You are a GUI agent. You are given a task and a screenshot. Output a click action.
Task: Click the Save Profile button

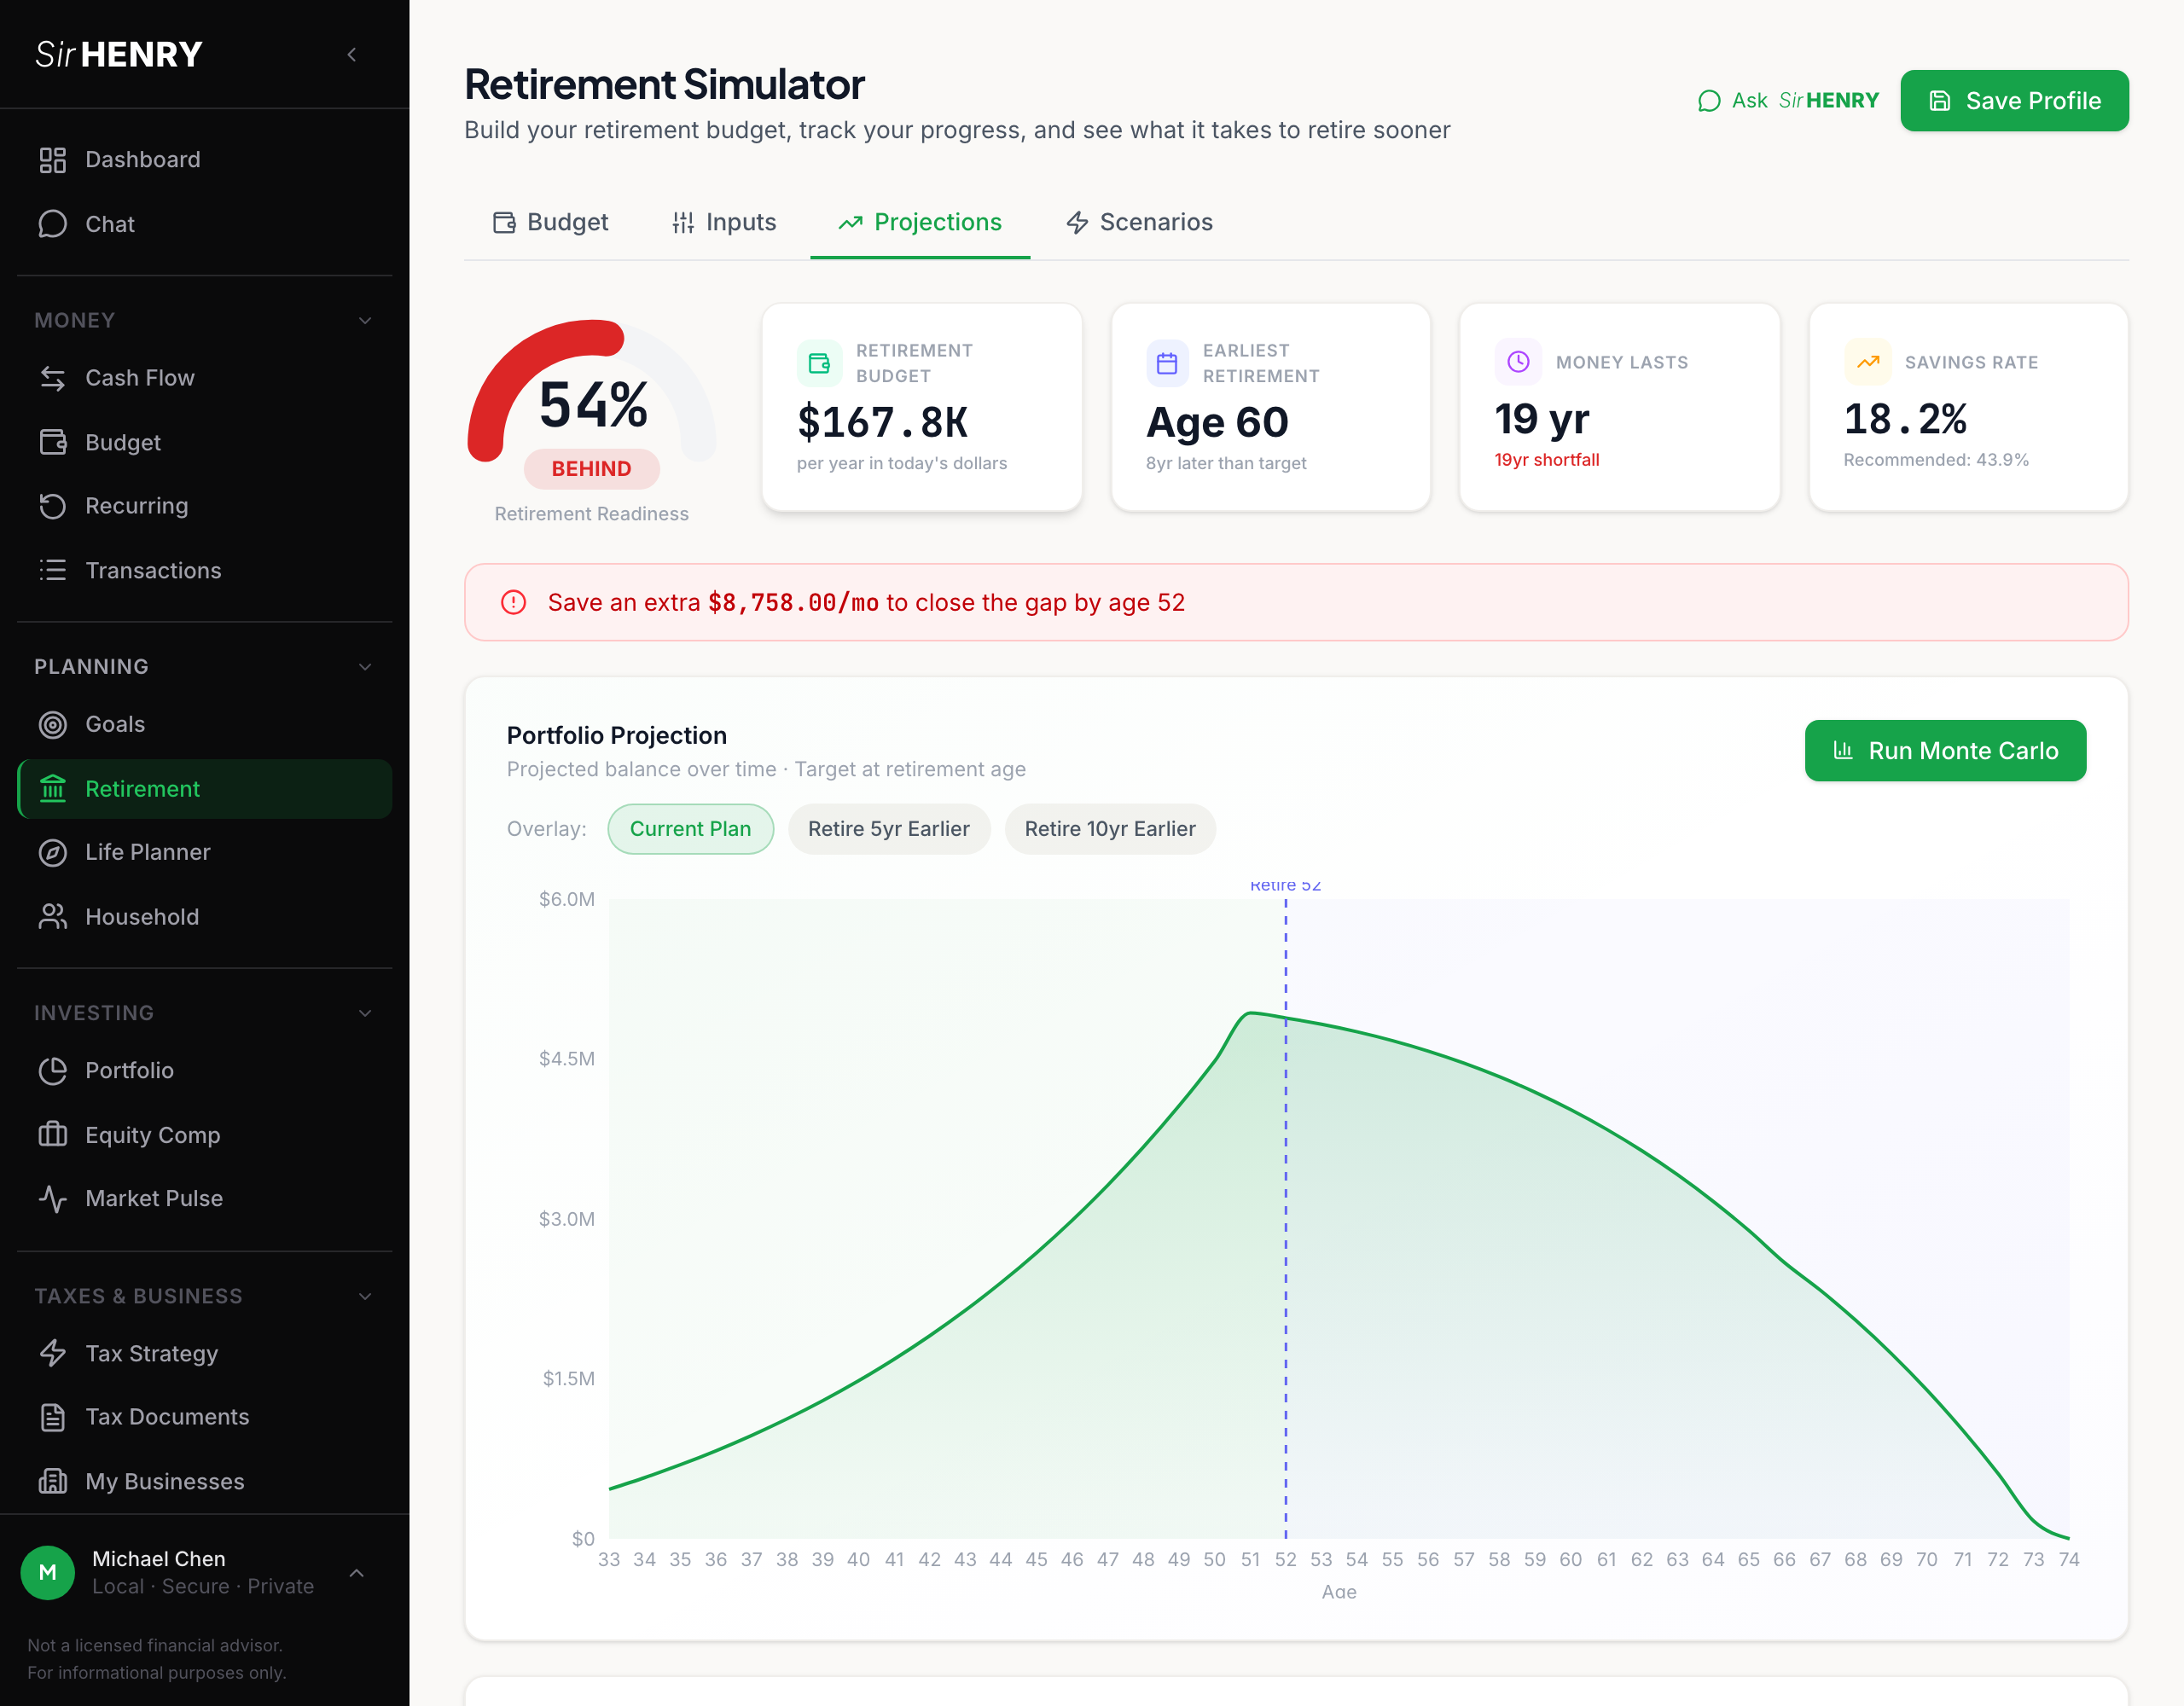[x=2013, y=101]
